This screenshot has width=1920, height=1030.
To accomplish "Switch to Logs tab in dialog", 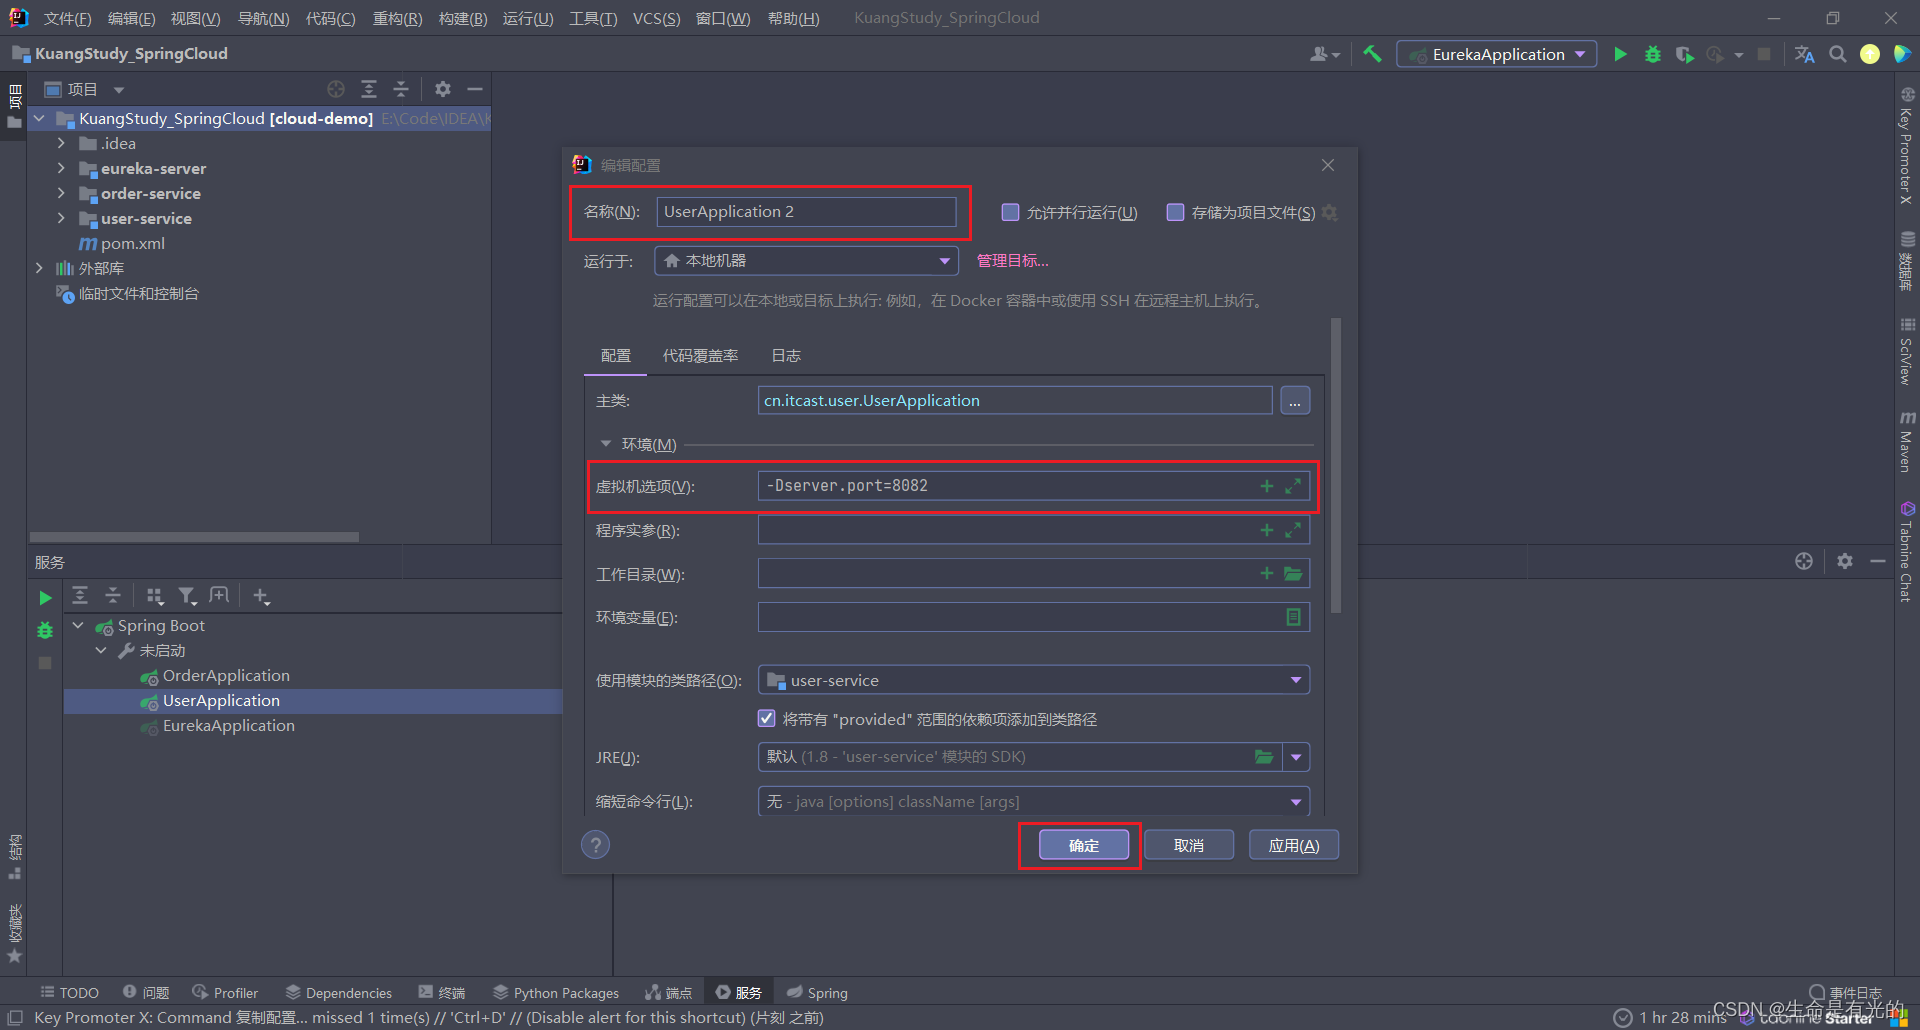I will pyautogui.click(x=786, y=356).
